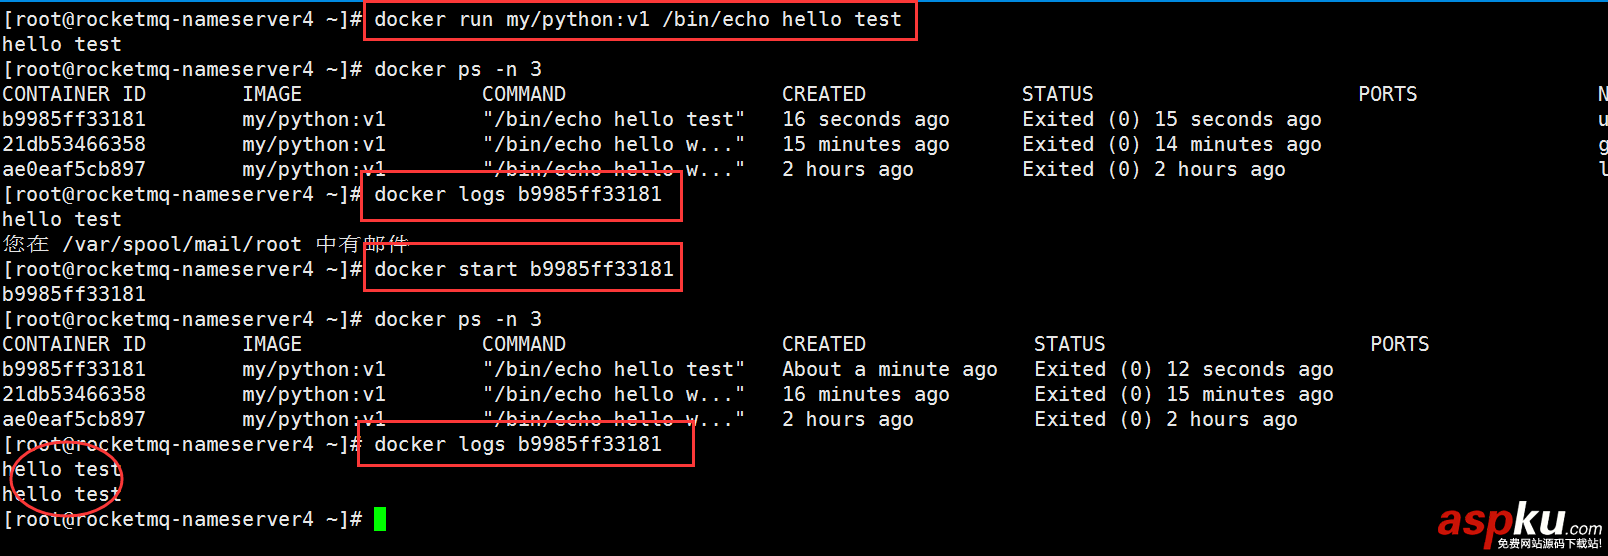Click the boxed "docker run my/python:v1" command
The width and height of the screenshot is (1608, 556).
tap(638, 20)
